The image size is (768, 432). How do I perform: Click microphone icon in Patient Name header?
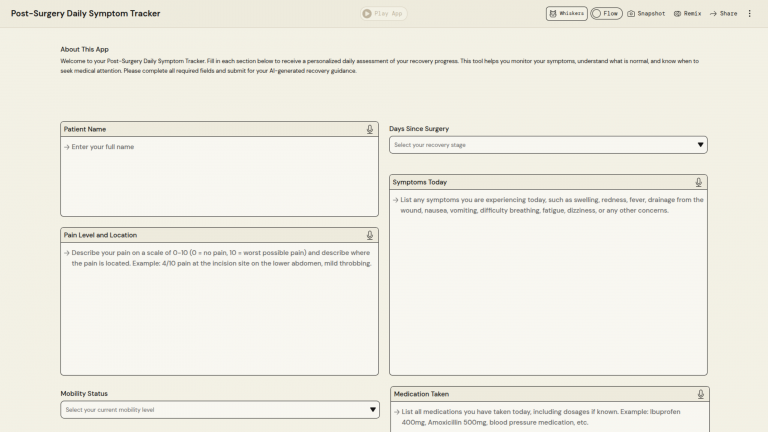pyautogui.click(x=370, y=129)
